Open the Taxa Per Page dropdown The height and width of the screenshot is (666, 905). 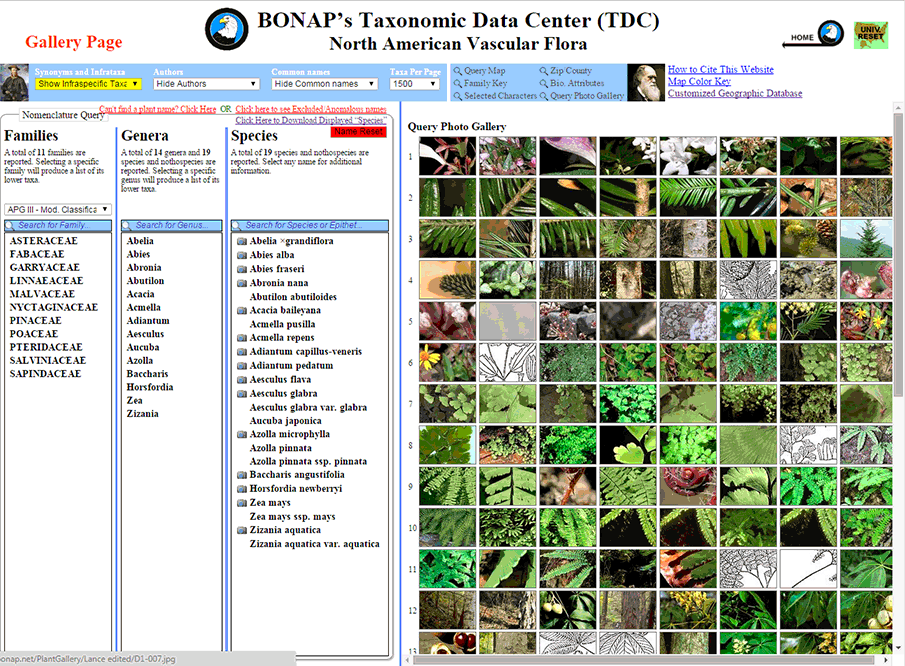(x=414, y=84)
